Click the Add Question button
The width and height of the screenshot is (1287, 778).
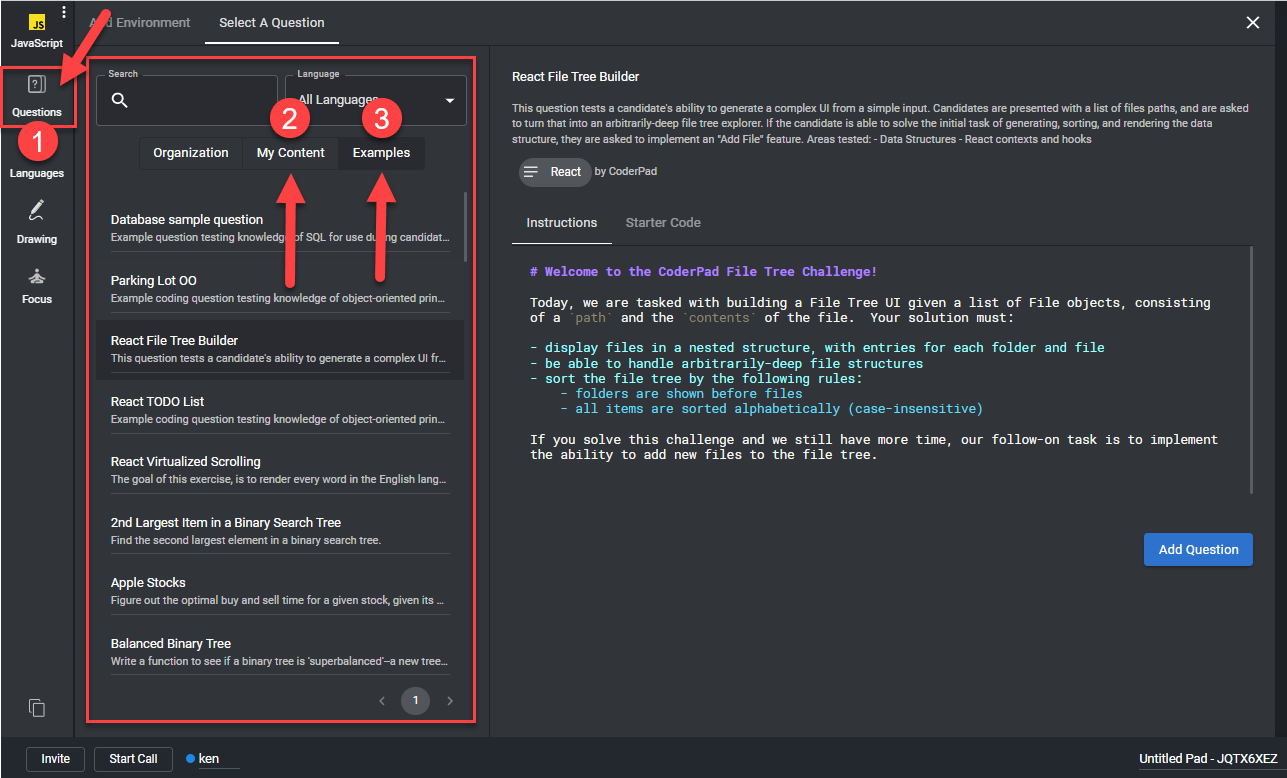tap(1197, 549)
